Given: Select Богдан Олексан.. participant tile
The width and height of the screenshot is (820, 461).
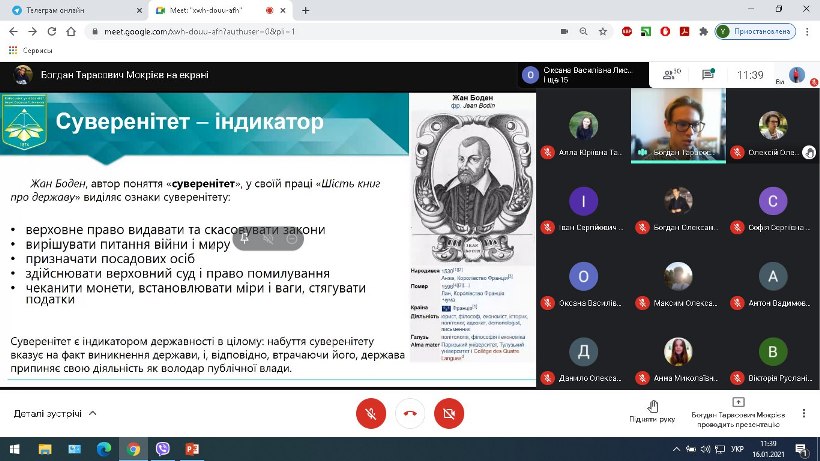Looking at the screenshot, I should [x=678, y=201].
